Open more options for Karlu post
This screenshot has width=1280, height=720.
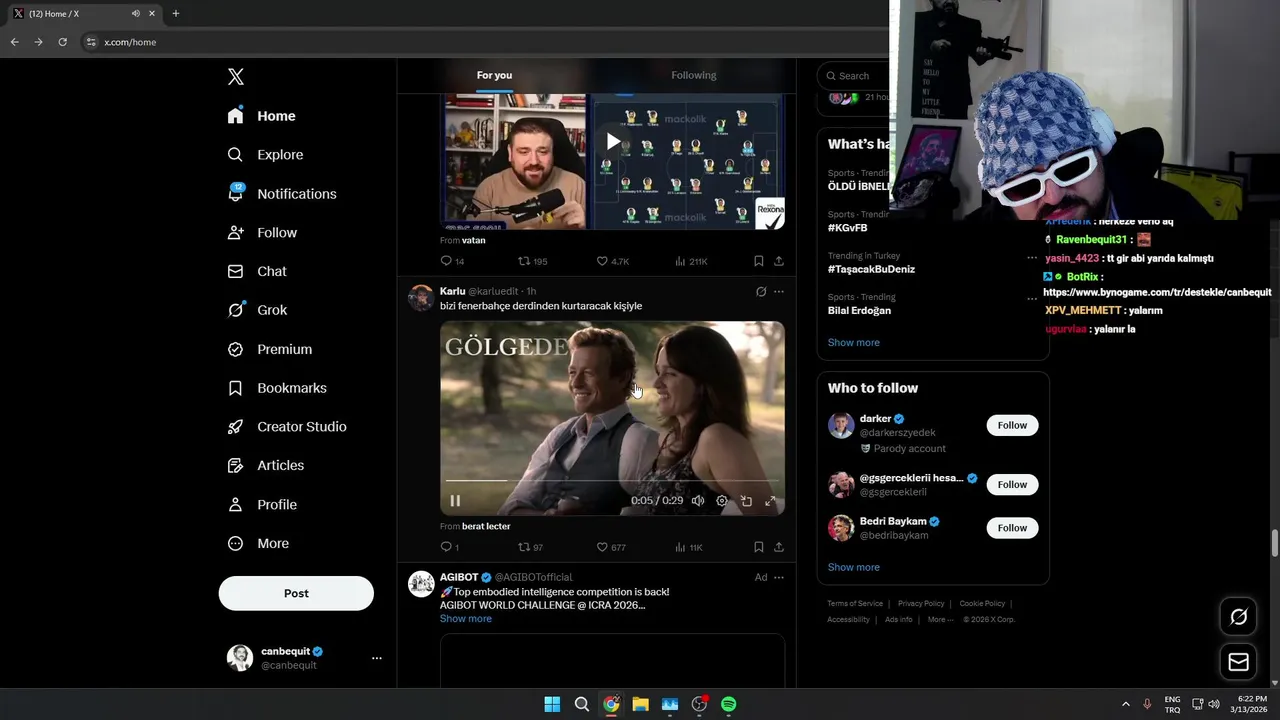779,292
